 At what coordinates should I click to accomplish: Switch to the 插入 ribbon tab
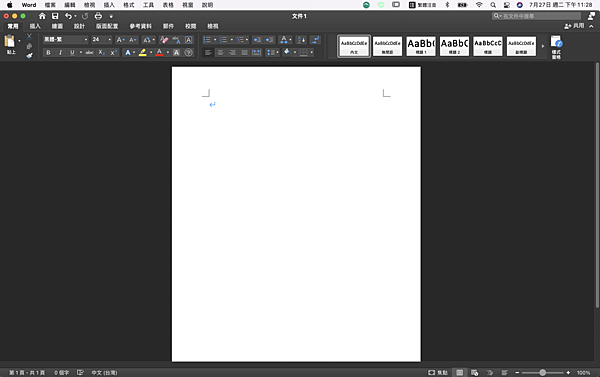pos(35,26)
